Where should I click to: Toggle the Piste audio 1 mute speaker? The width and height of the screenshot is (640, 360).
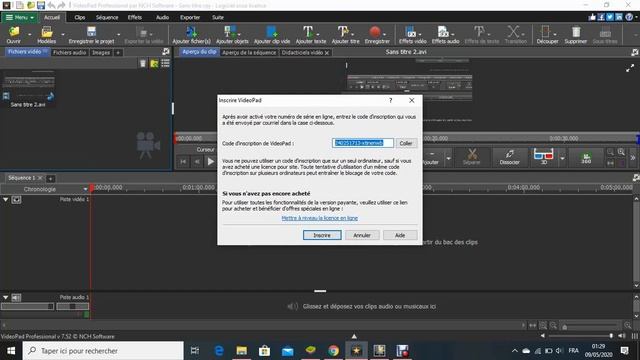click(16, 298)
